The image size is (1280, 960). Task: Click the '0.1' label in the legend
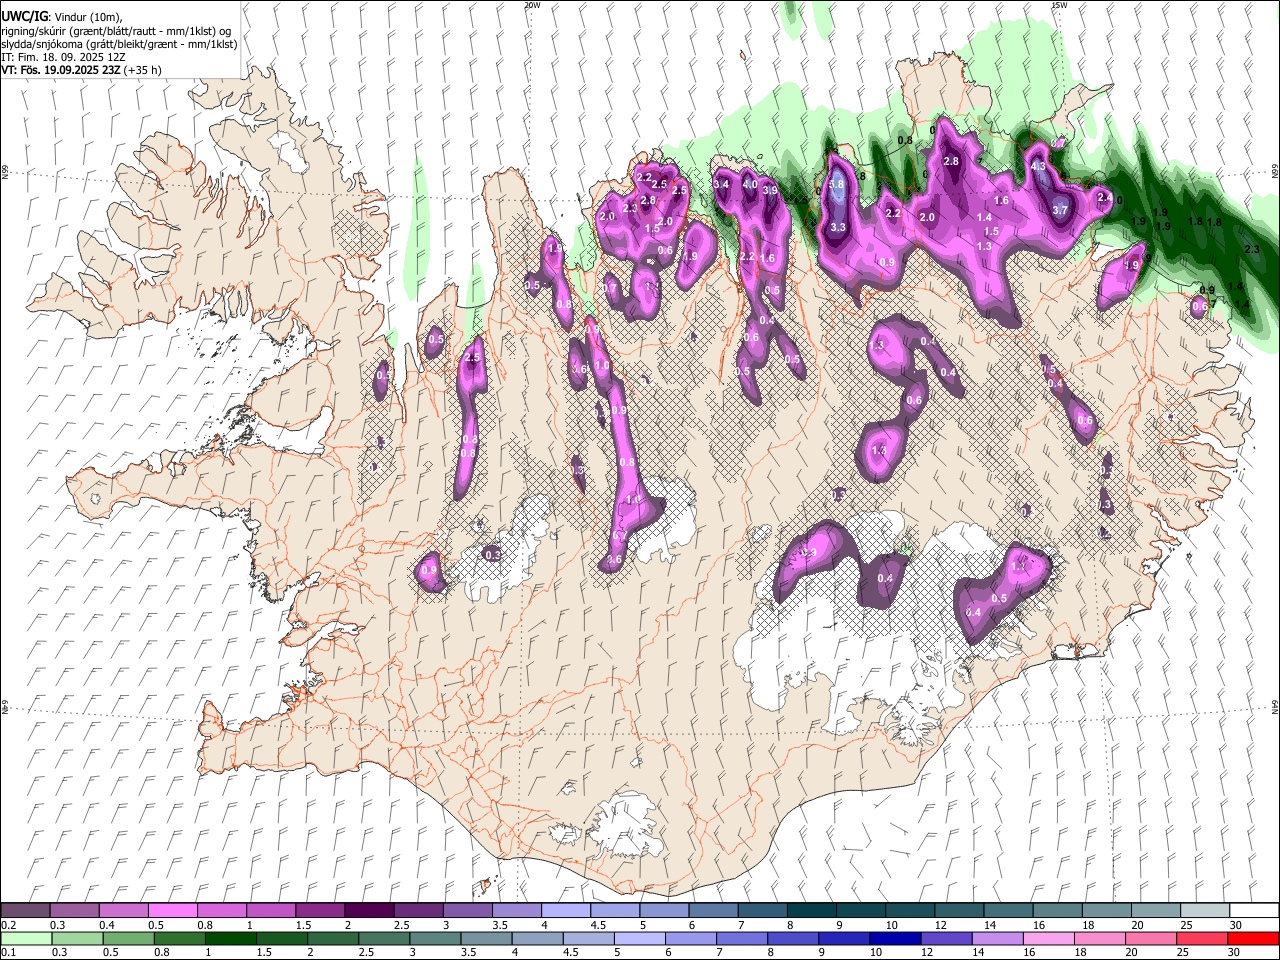point(8,952)
